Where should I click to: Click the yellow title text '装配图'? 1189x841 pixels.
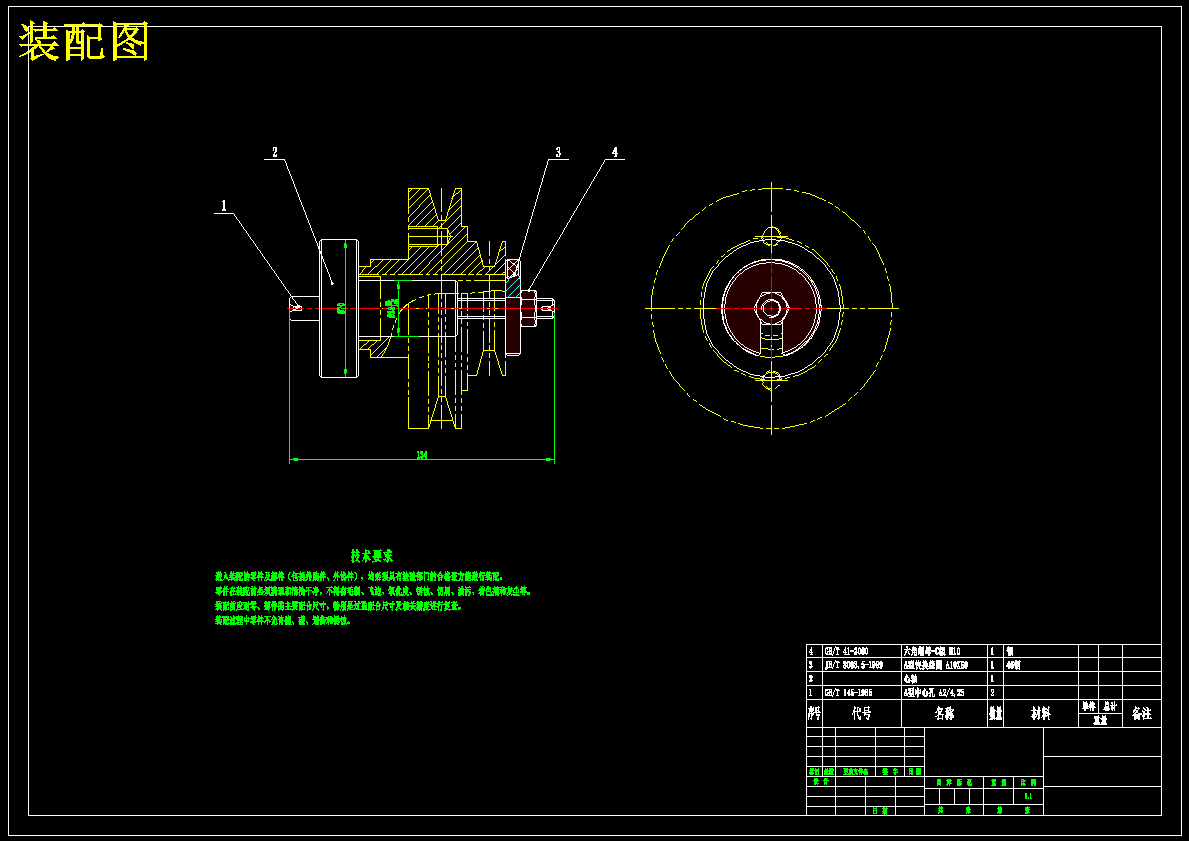click(83, 42)
